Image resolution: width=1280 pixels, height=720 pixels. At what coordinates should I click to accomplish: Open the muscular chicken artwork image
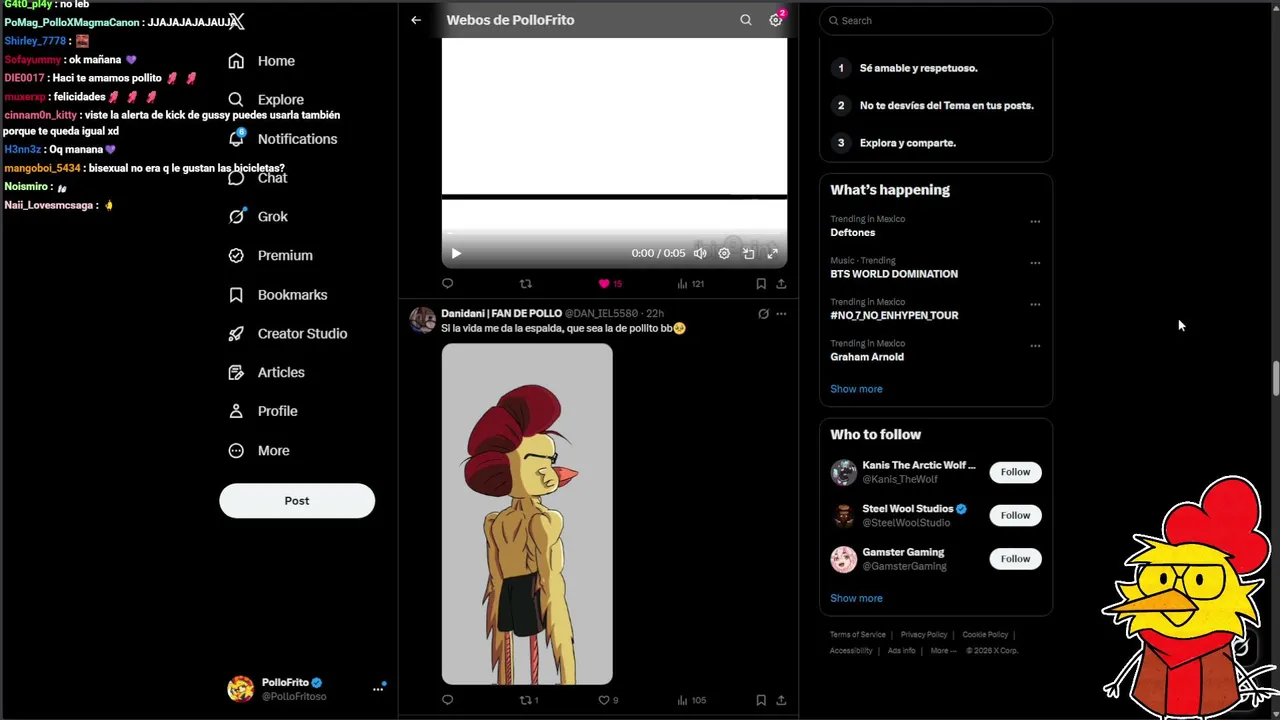pyautogui.click(x=527, y=514)
